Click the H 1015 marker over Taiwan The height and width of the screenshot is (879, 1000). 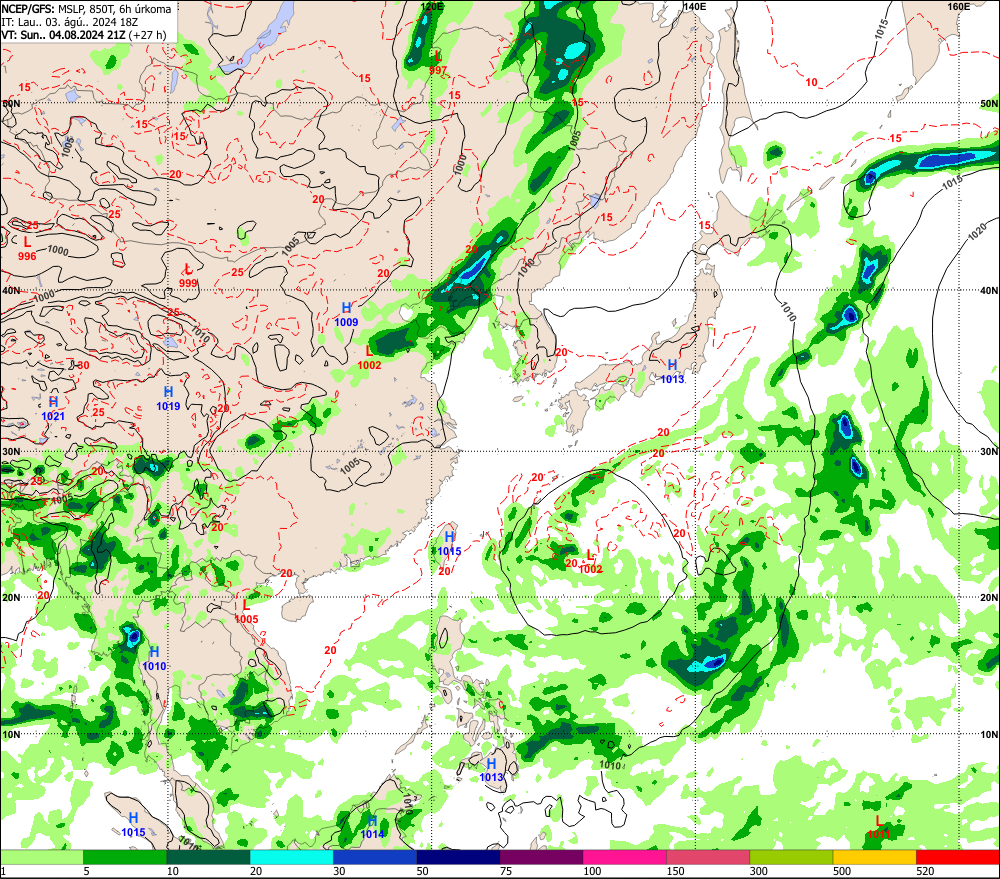pos(450,544)
